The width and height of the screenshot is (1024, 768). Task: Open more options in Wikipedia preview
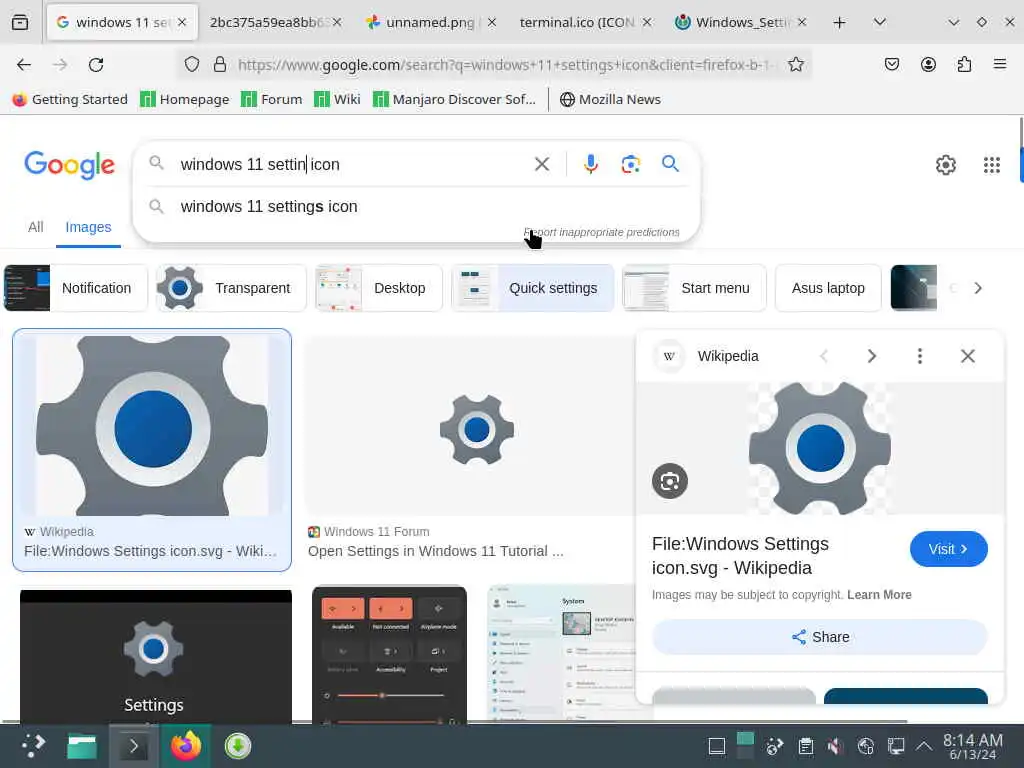pos(920,356)
